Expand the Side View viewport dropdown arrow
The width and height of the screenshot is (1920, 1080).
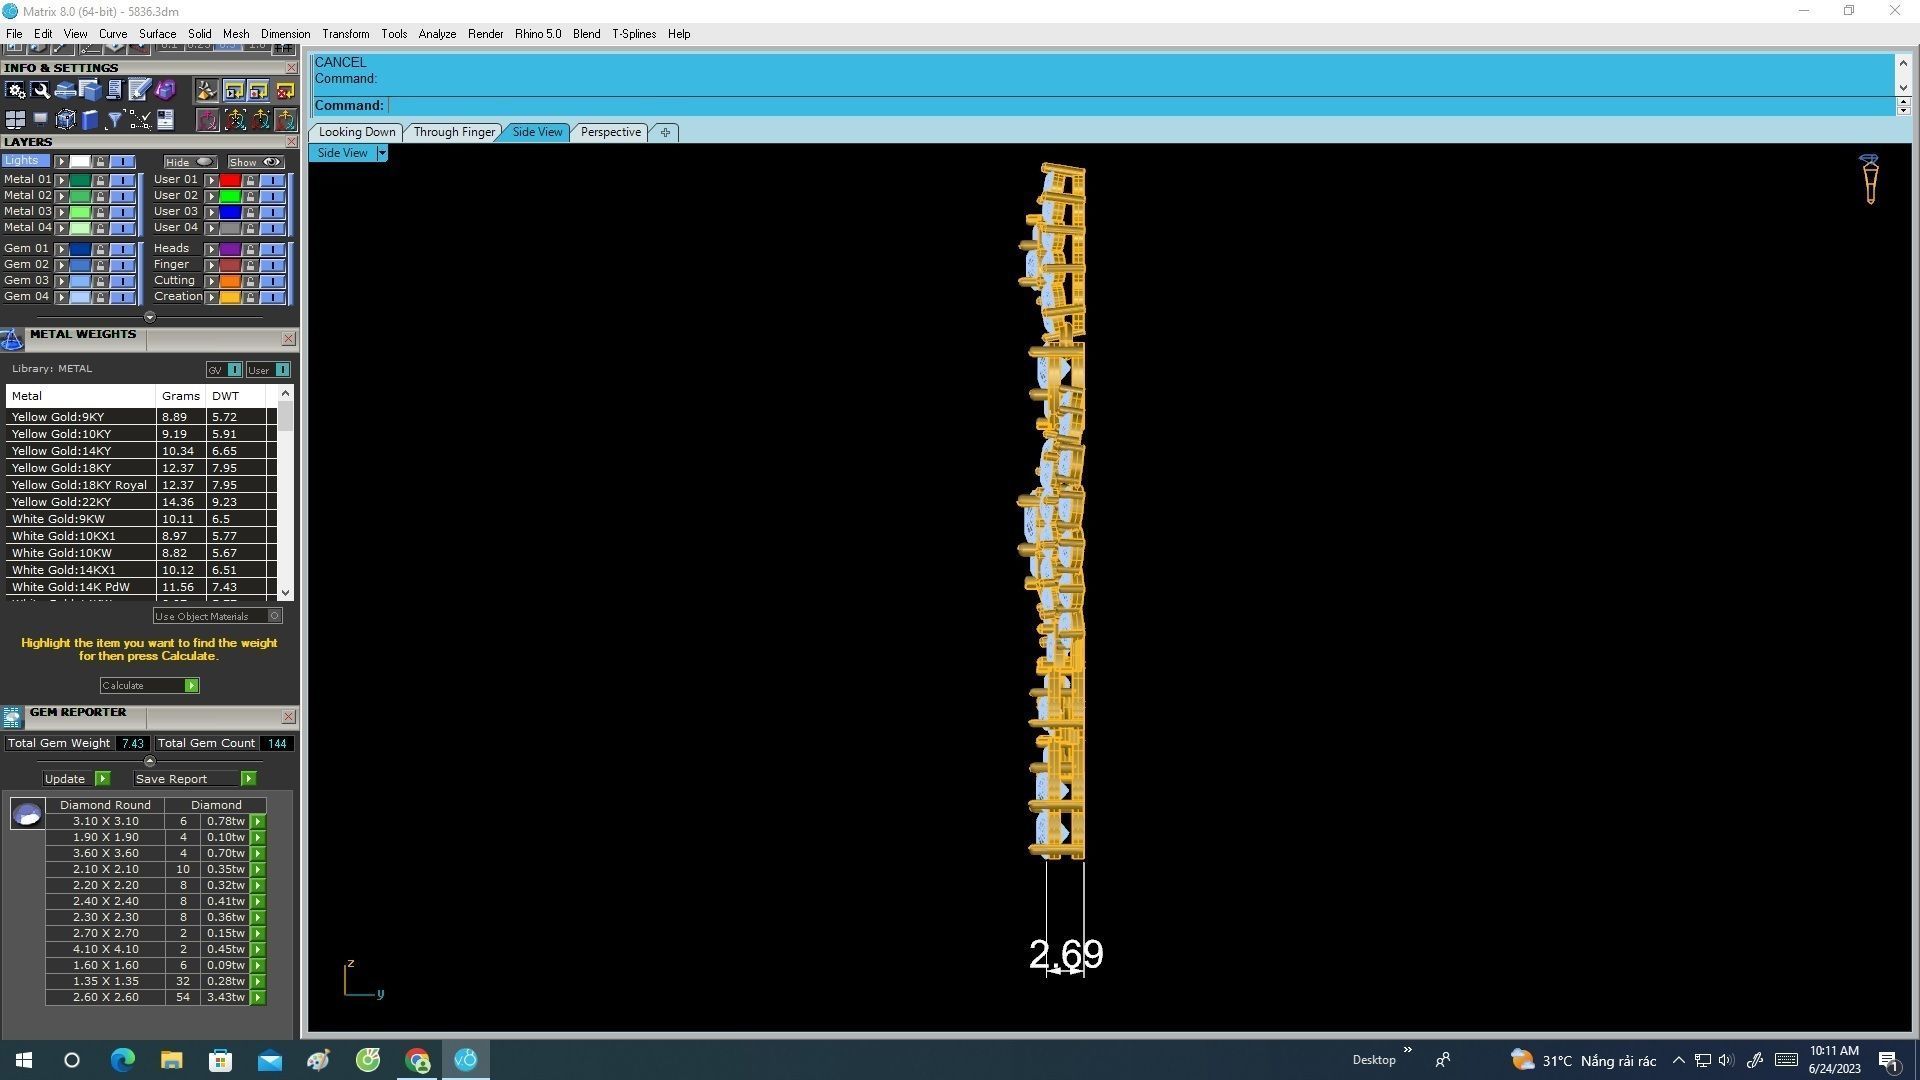coord(381,153)
